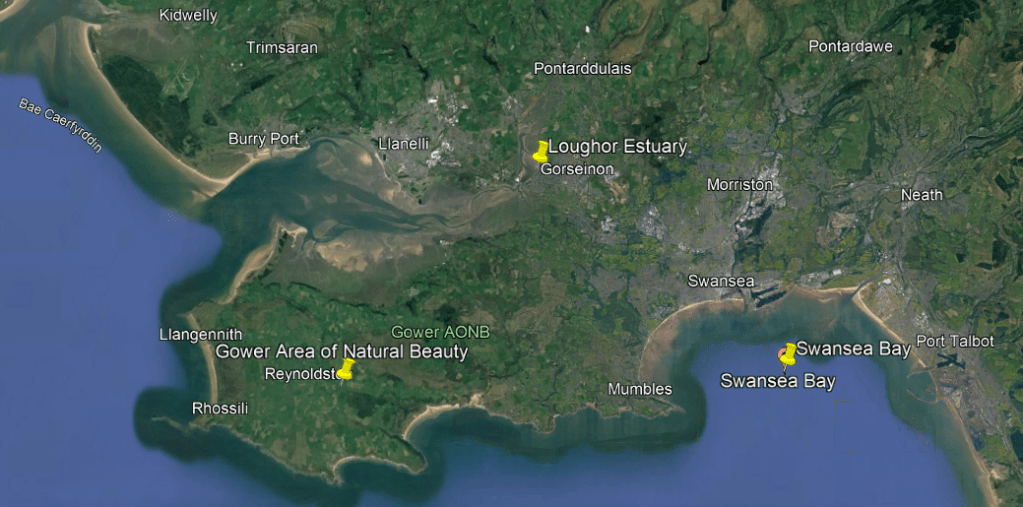Select the Morriston label
Image resolution: width=1023 pixels, height=507 pixels.
point(740,185)
